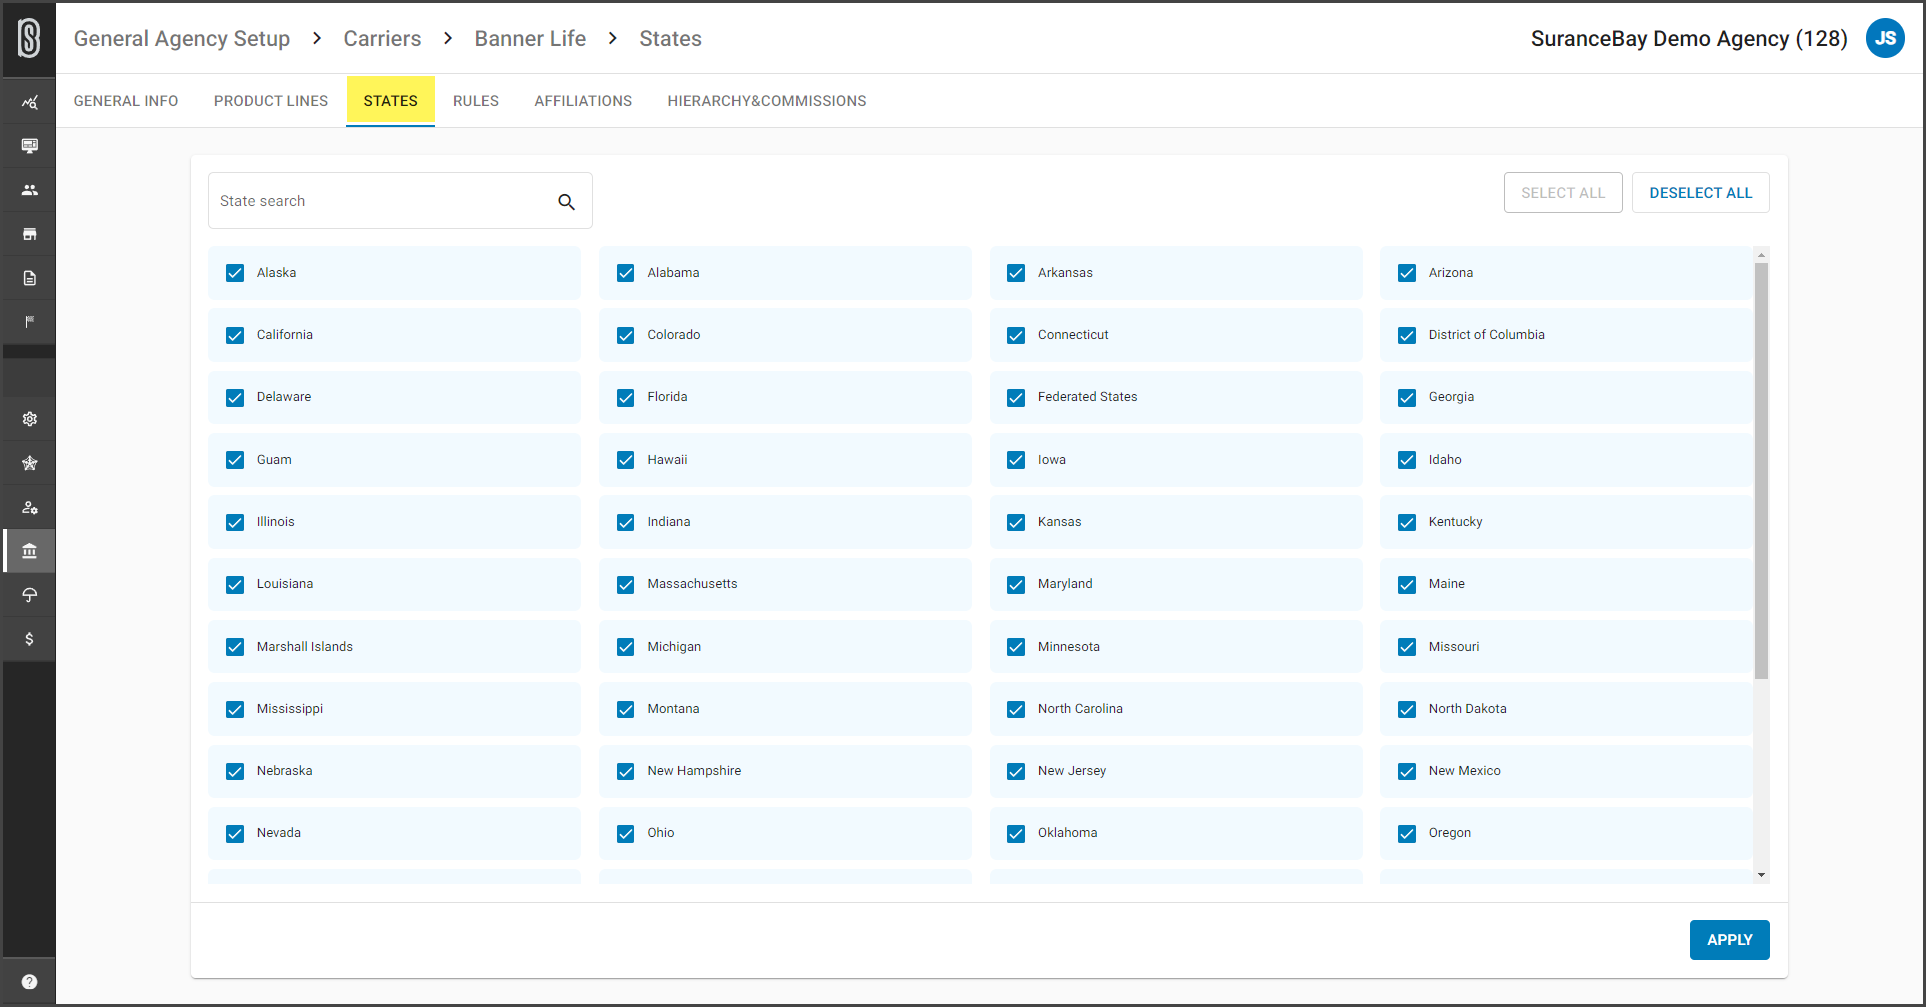Open the umbrella insurance sidebar icon
The height and width of the screenshot is (1007, 1926).
(29, 595)
